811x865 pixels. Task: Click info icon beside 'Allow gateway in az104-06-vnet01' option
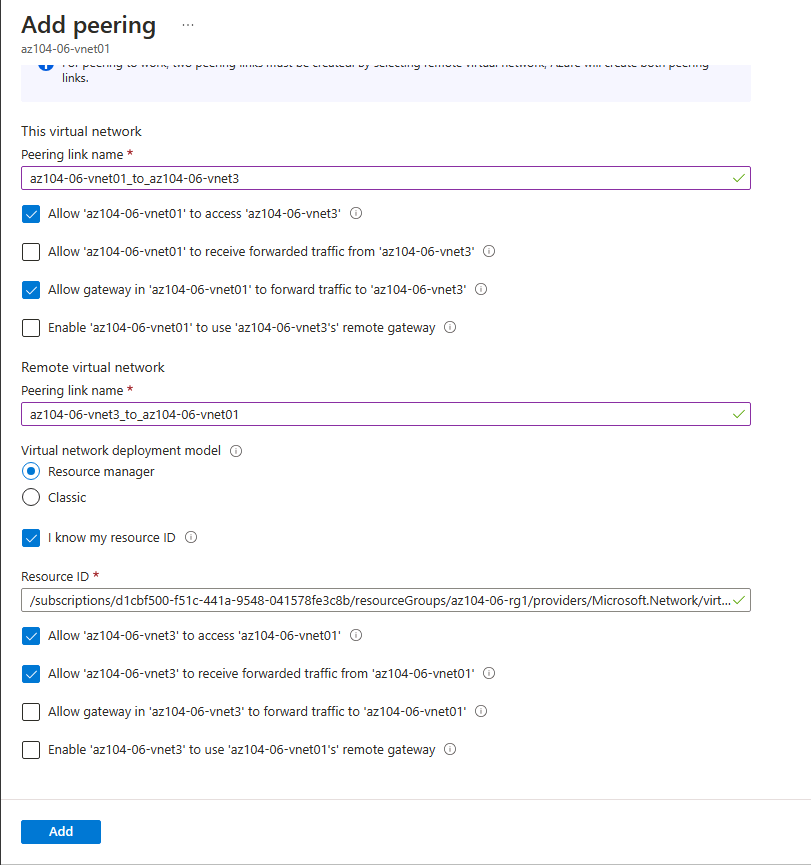[x=481, y=290]
